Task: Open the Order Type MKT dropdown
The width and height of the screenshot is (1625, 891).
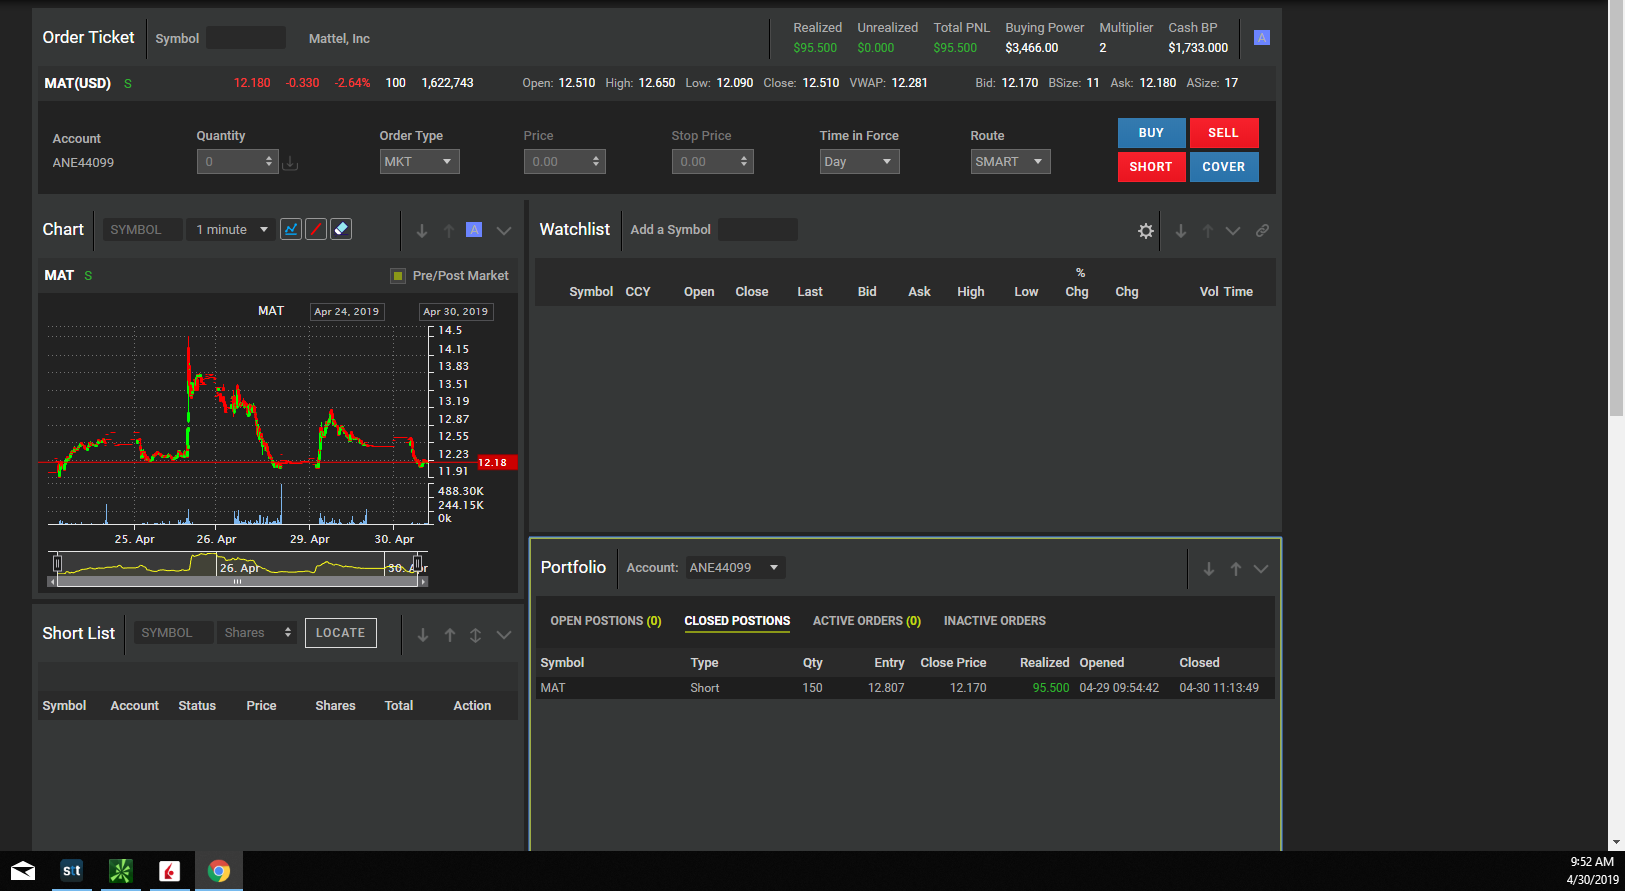Action: (419, 162)
